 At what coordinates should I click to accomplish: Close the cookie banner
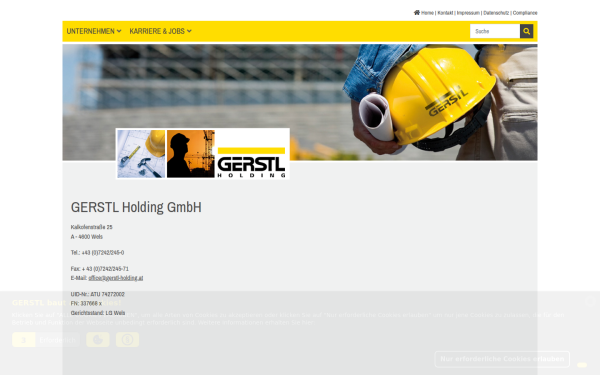pos(590,302)
